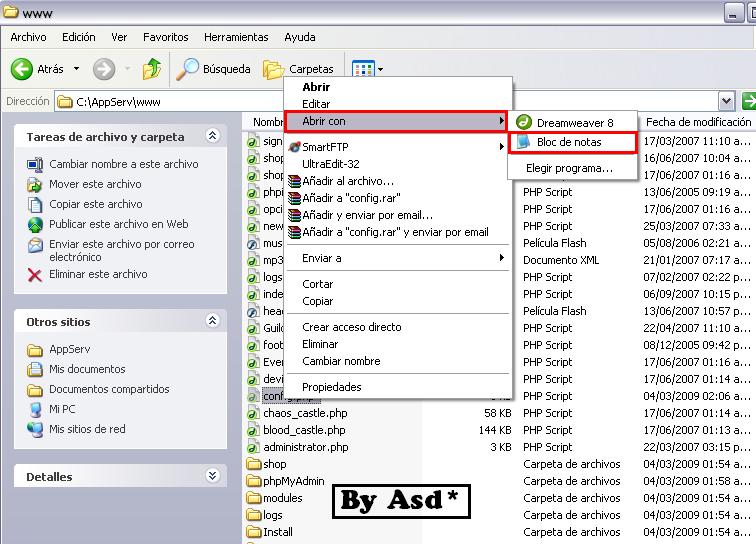Select Abrir con menu entry
This screenshot has height=544, width=756.
coord(395,122)
